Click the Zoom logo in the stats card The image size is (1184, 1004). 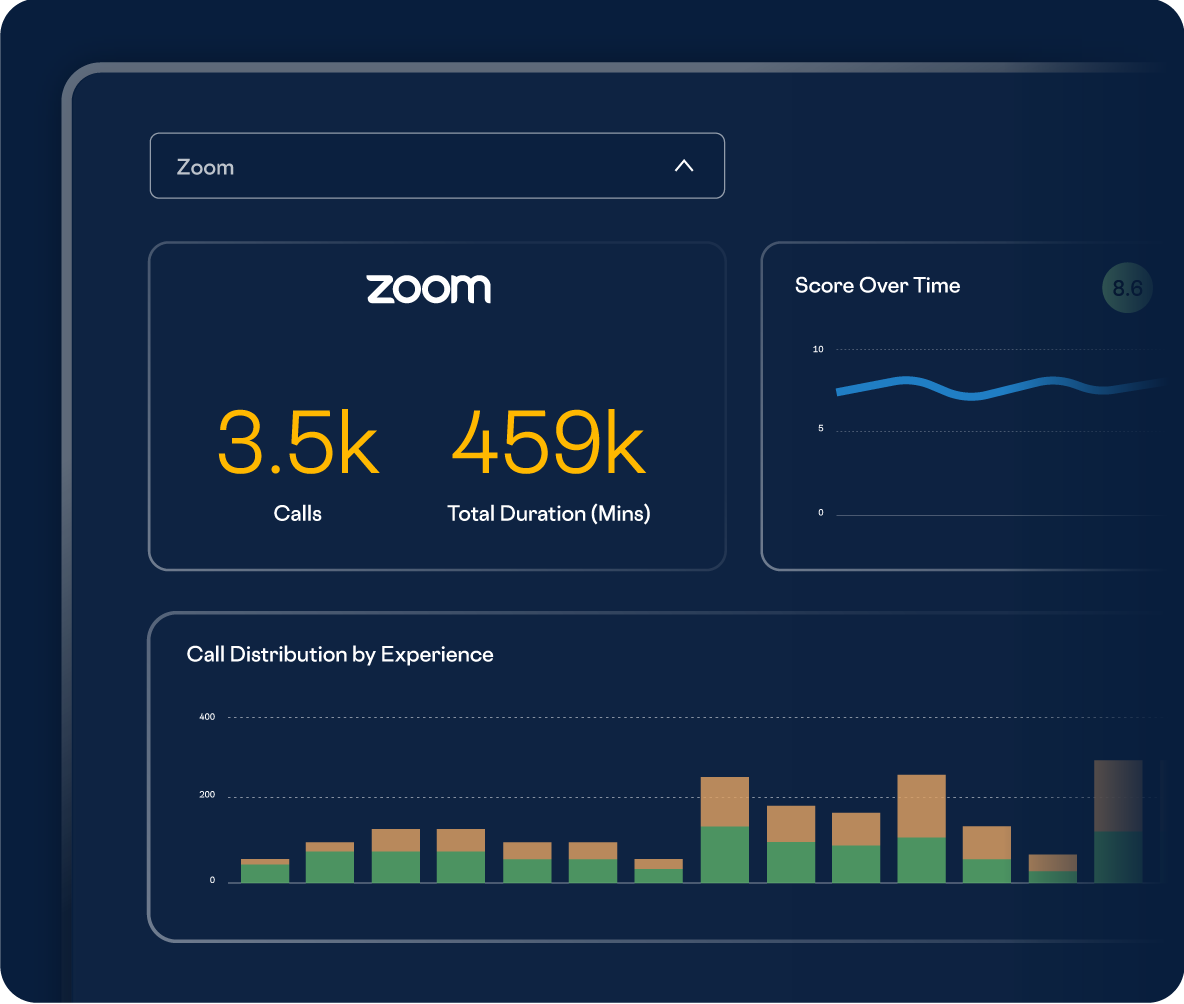click(x=428, y=289)
